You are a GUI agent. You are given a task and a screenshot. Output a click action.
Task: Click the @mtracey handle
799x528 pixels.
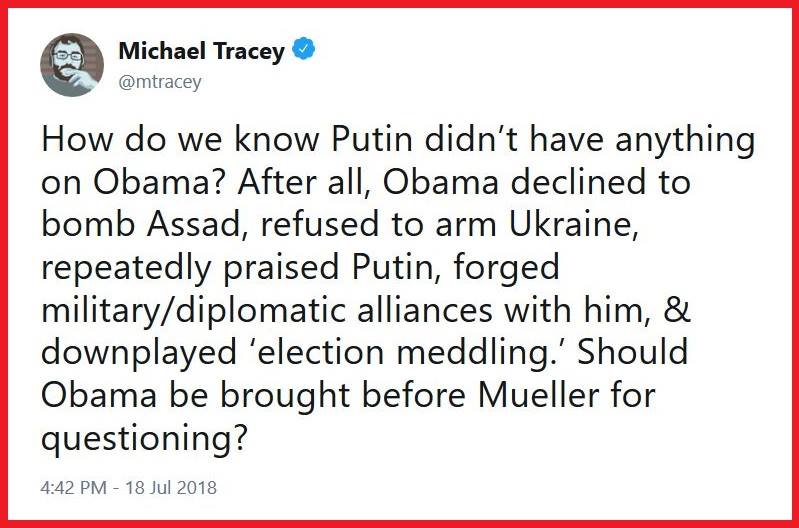pos(160,82)
